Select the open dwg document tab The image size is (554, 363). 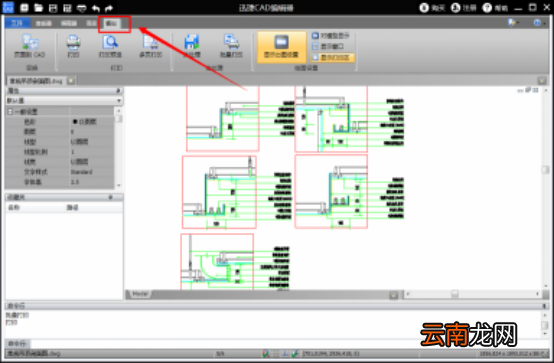tap(36, 81)
